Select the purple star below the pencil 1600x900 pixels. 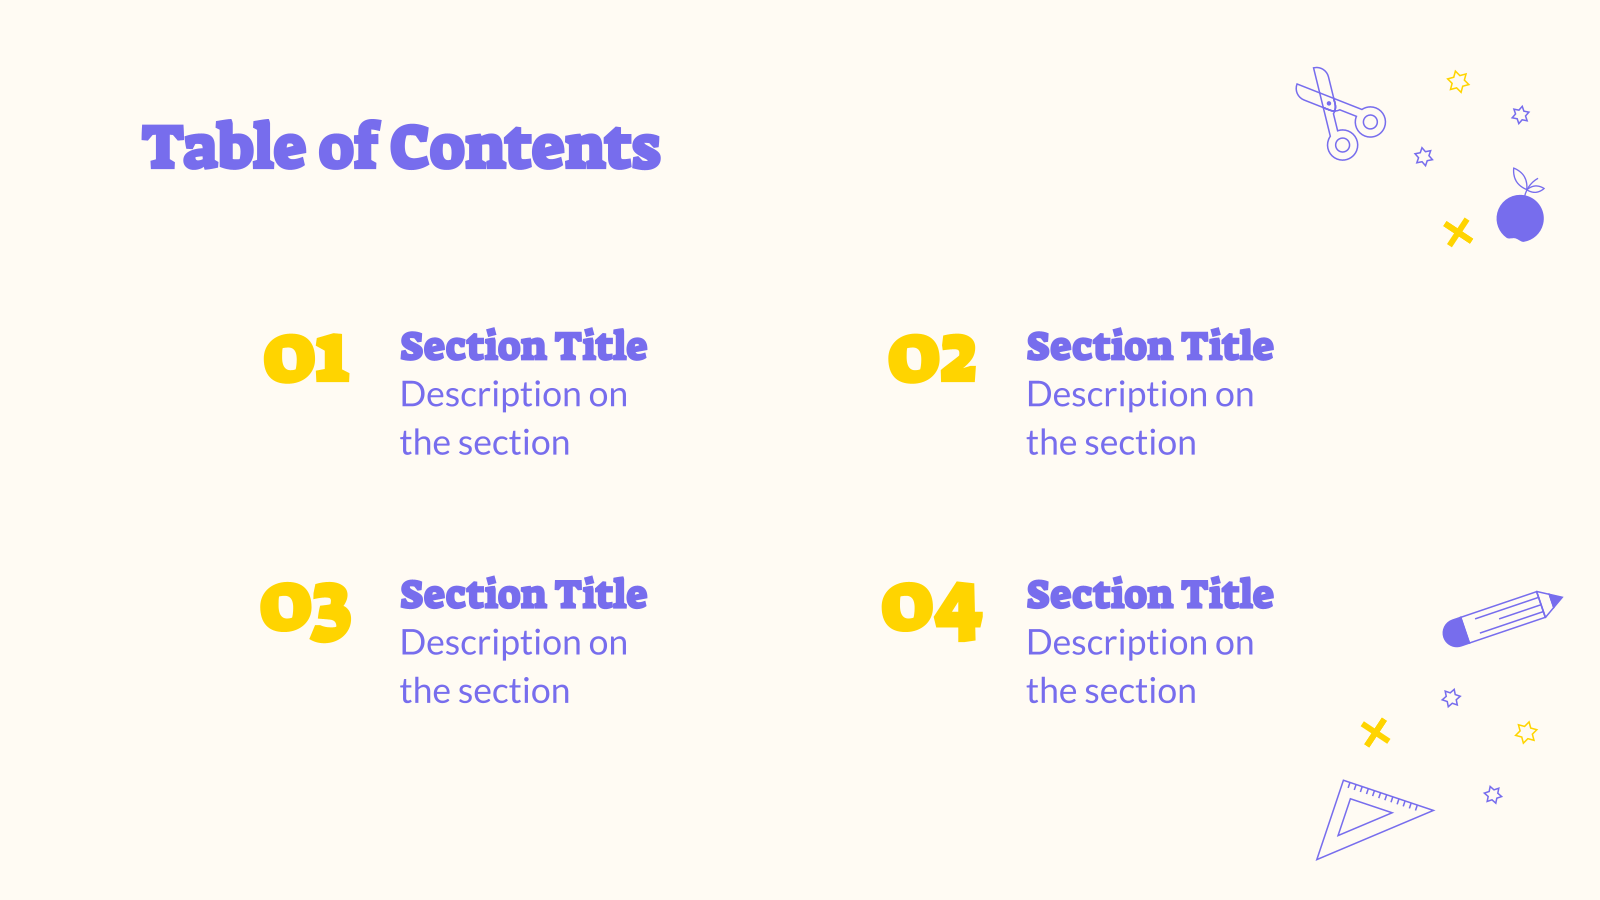click(x=1451, y=698)
